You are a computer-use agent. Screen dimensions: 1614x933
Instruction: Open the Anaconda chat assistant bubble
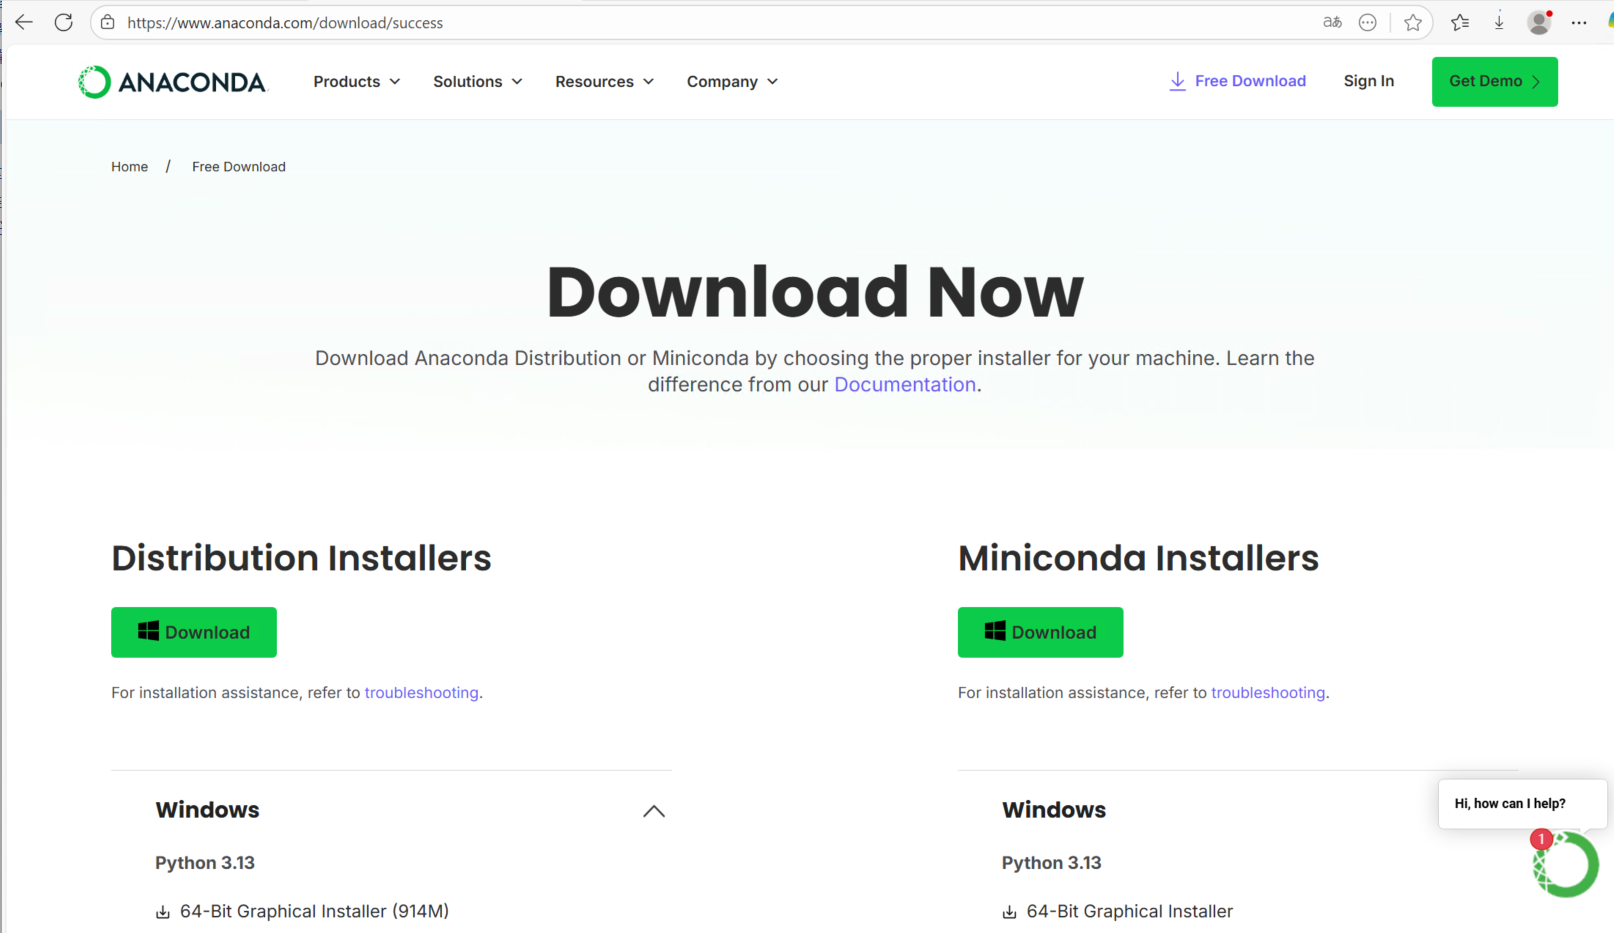pyautogui.click(x=1565, y=864)
